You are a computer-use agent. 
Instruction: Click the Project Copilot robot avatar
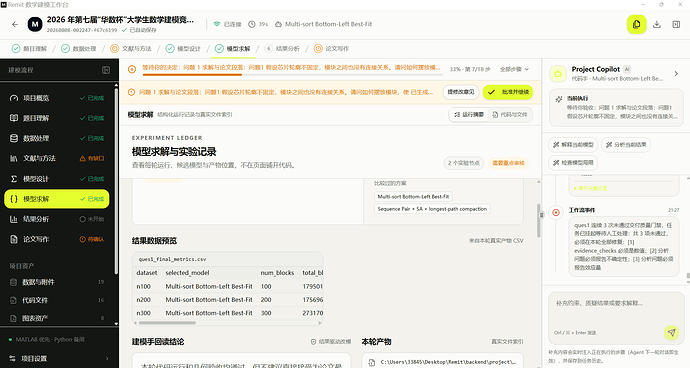tap(558, 74)
